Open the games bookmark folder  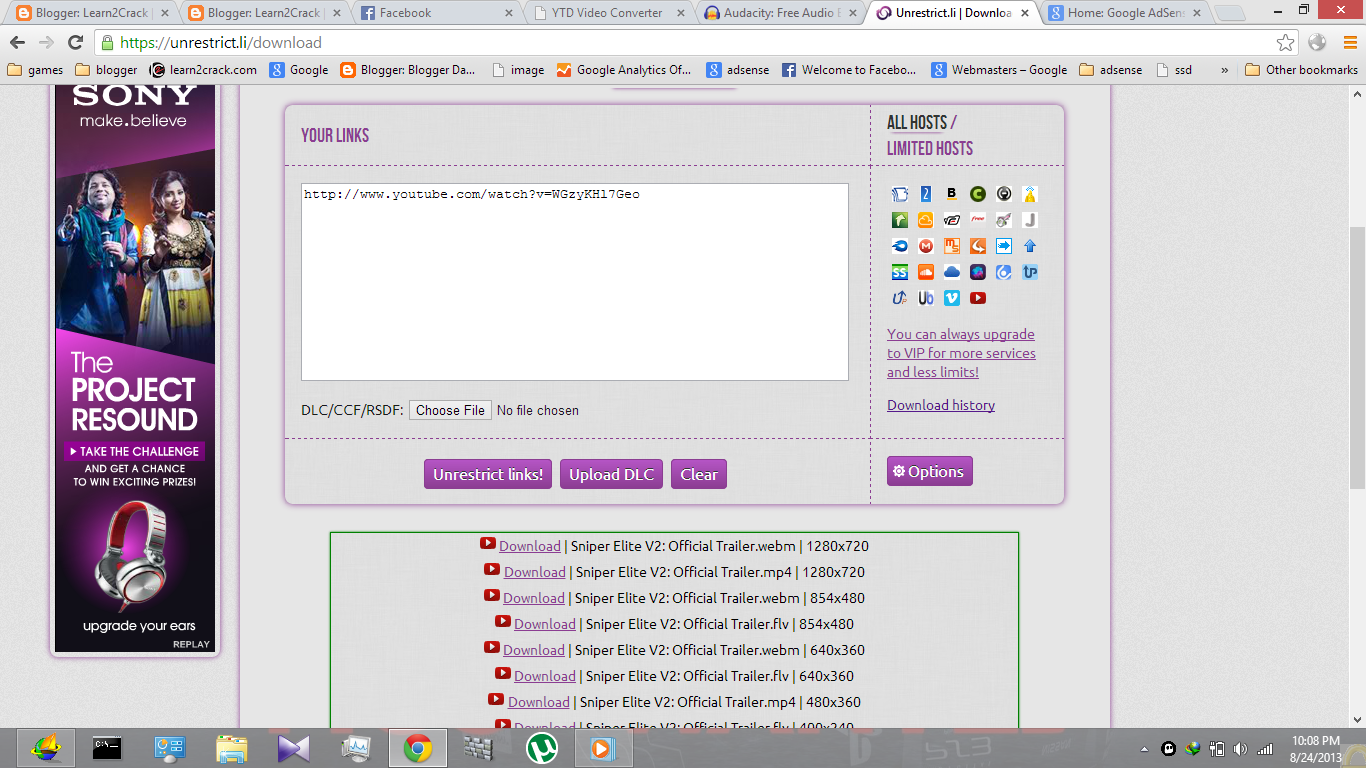point(35,70)
